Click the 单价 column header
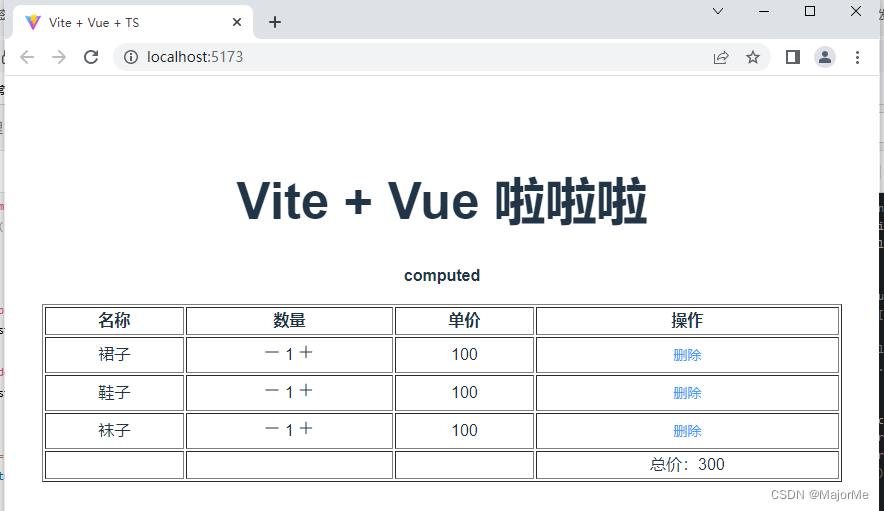884x511 pixels. pyautogui.click(x=465, y=320)
